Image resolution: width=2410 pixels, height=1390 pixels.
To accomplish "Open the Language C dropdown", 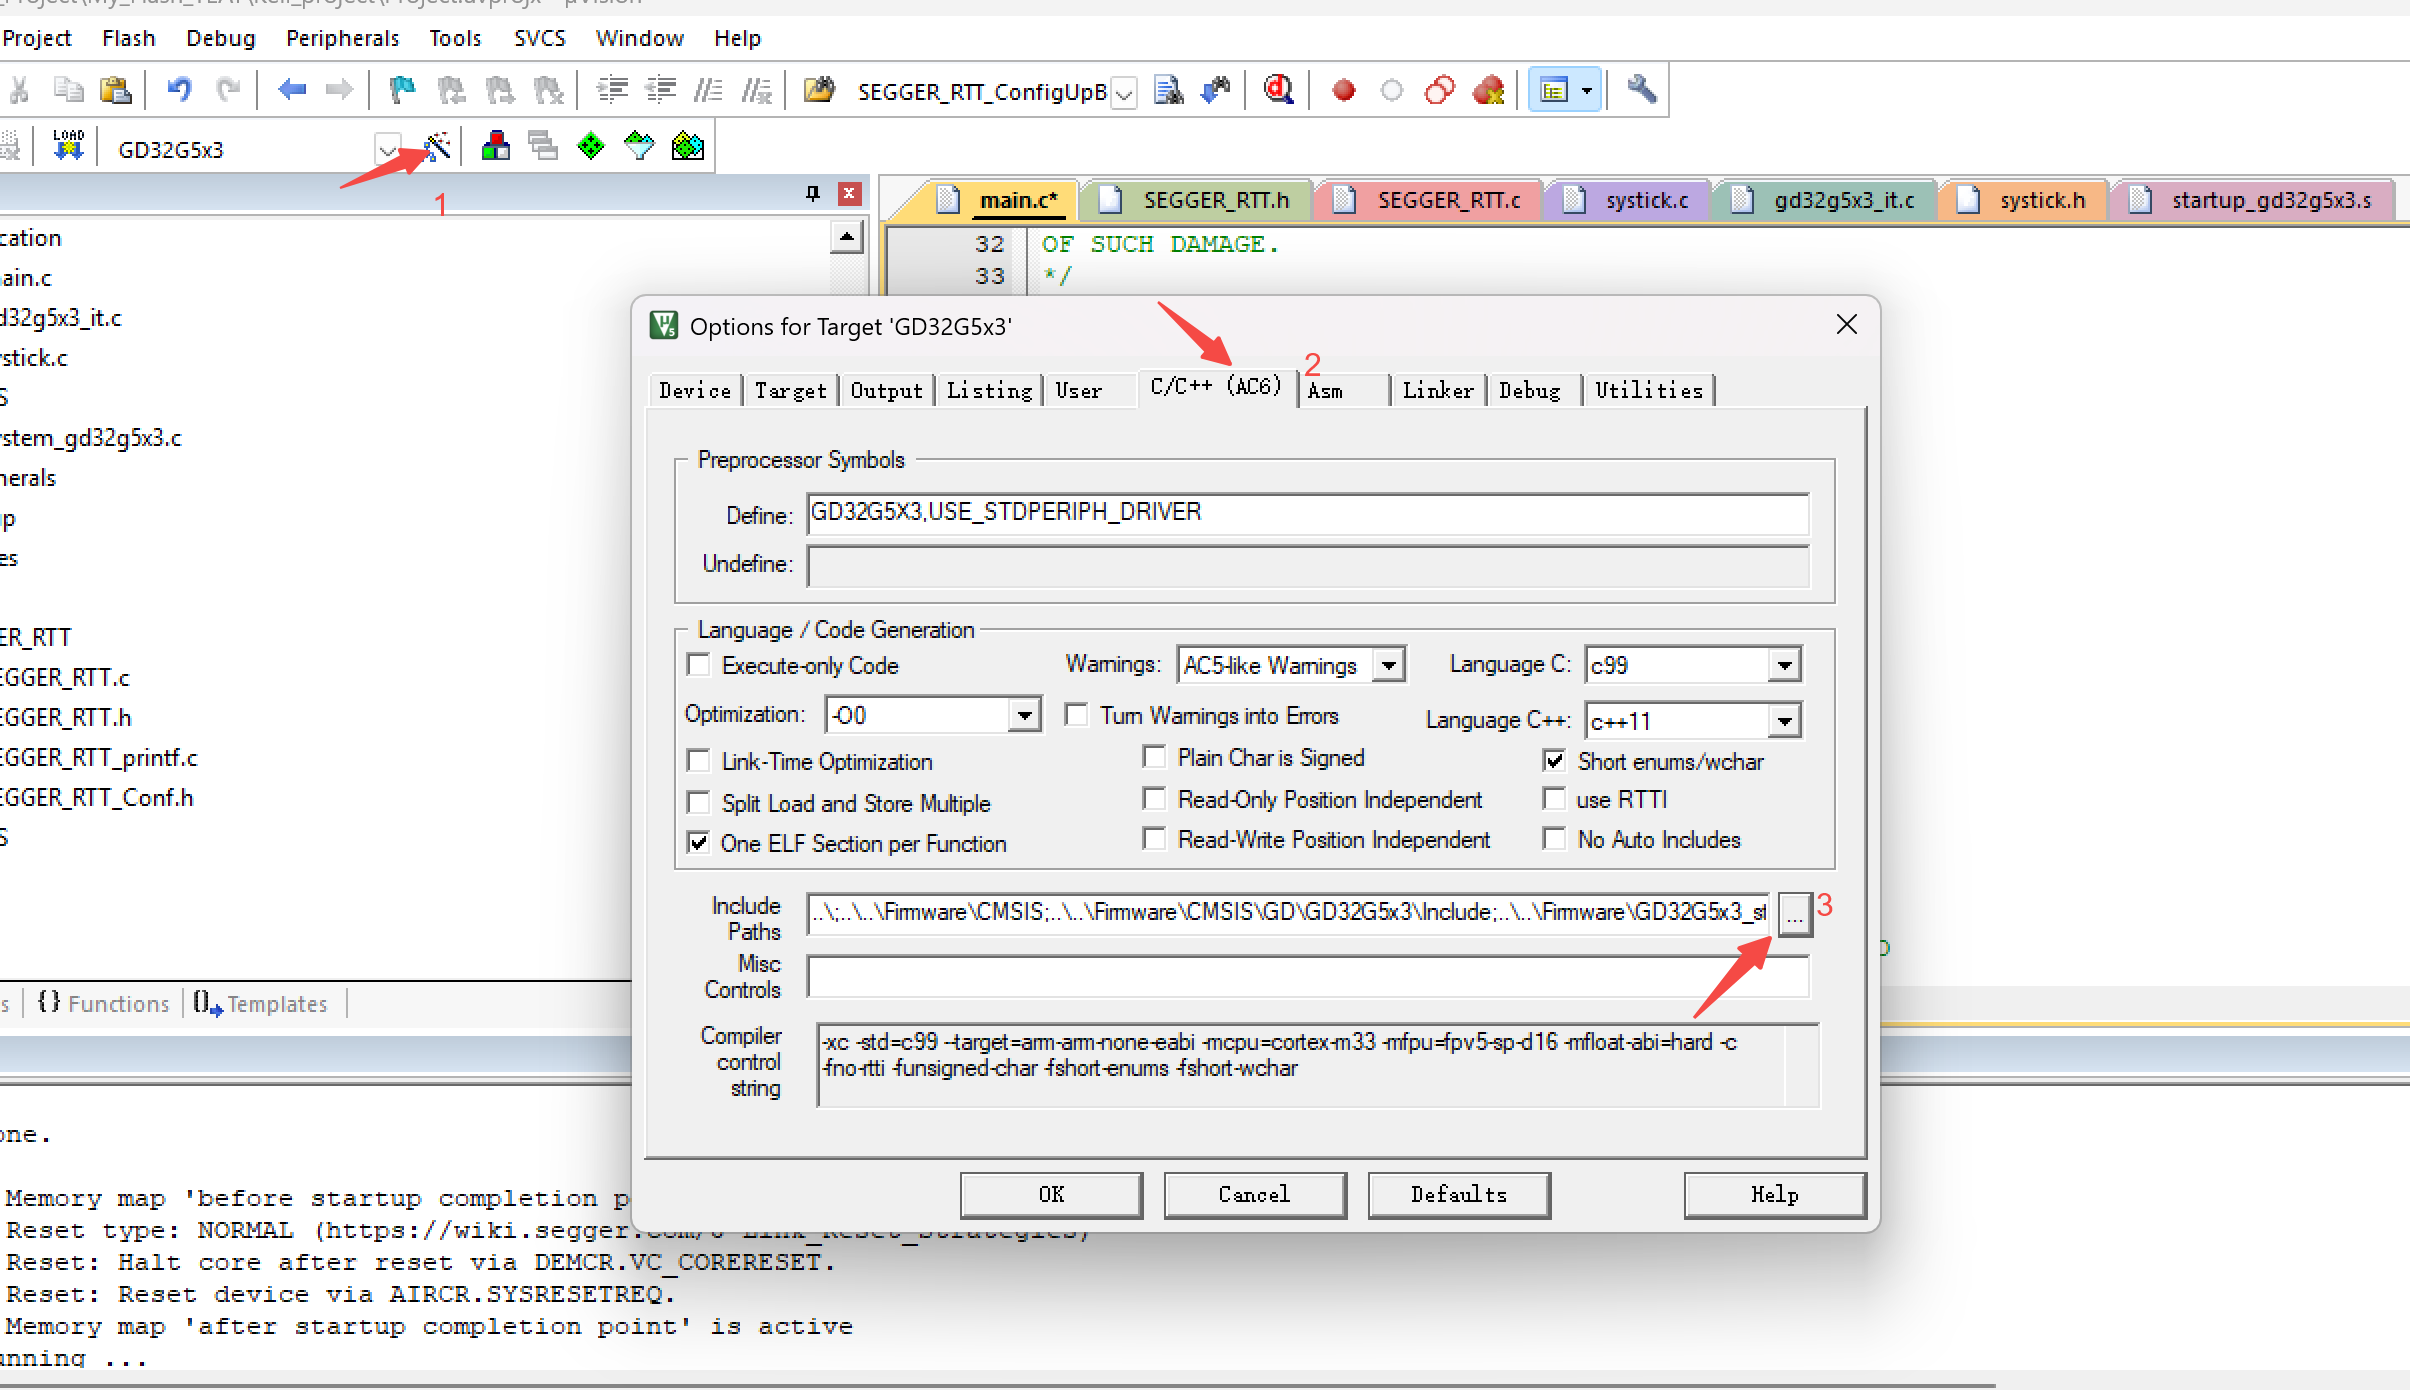I will click(1784, 665).
